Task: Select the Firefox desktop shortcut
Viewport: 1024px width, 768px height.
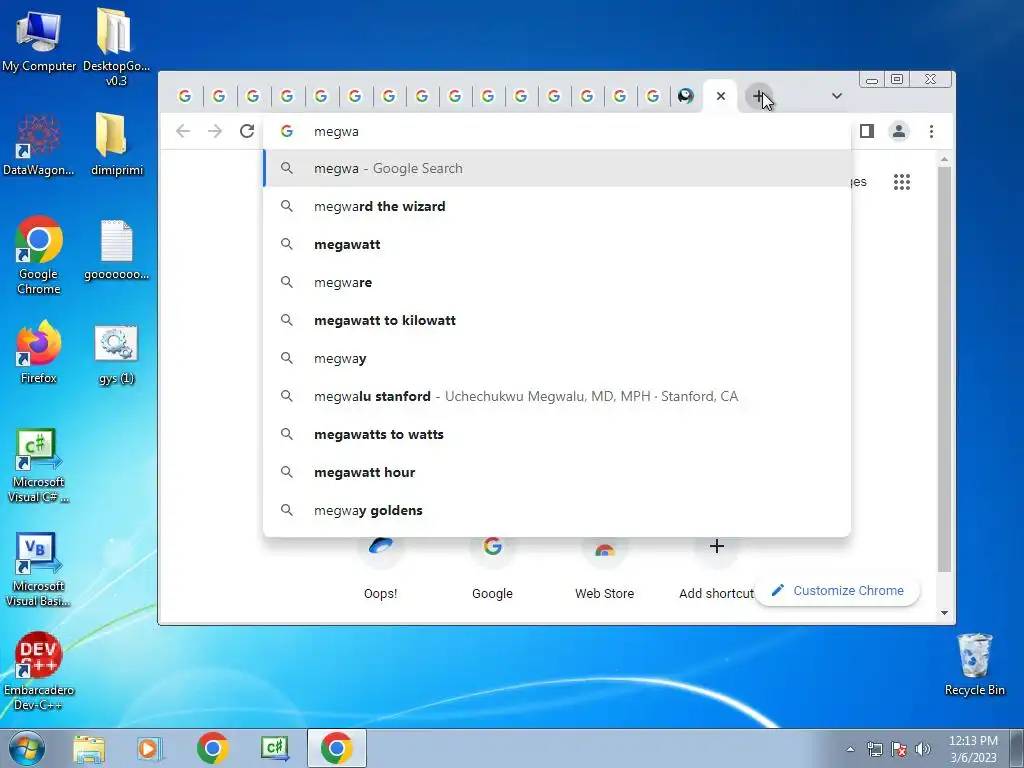Action: click(x=39, y=352)
